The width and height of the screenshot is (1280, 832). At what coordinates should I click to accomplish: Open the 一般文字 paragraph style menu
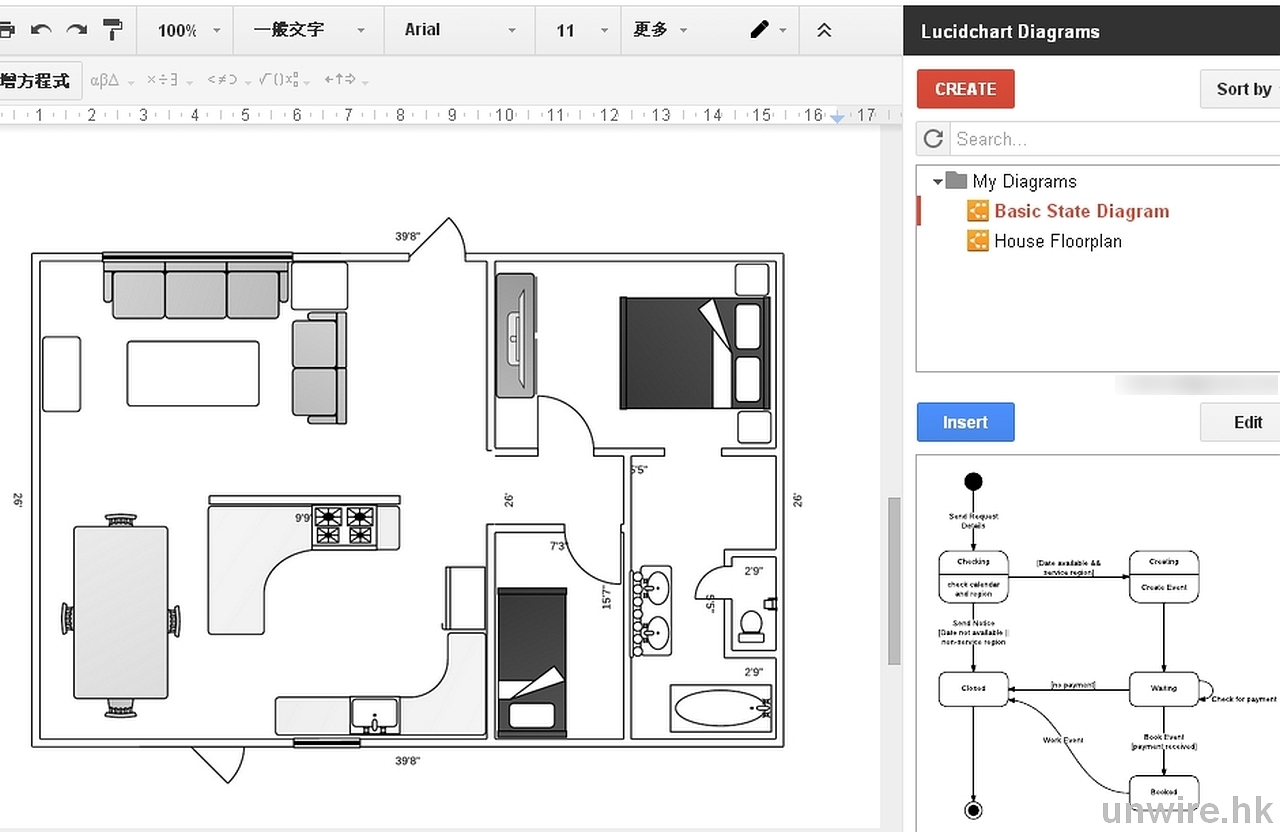[x=308, y=30]
